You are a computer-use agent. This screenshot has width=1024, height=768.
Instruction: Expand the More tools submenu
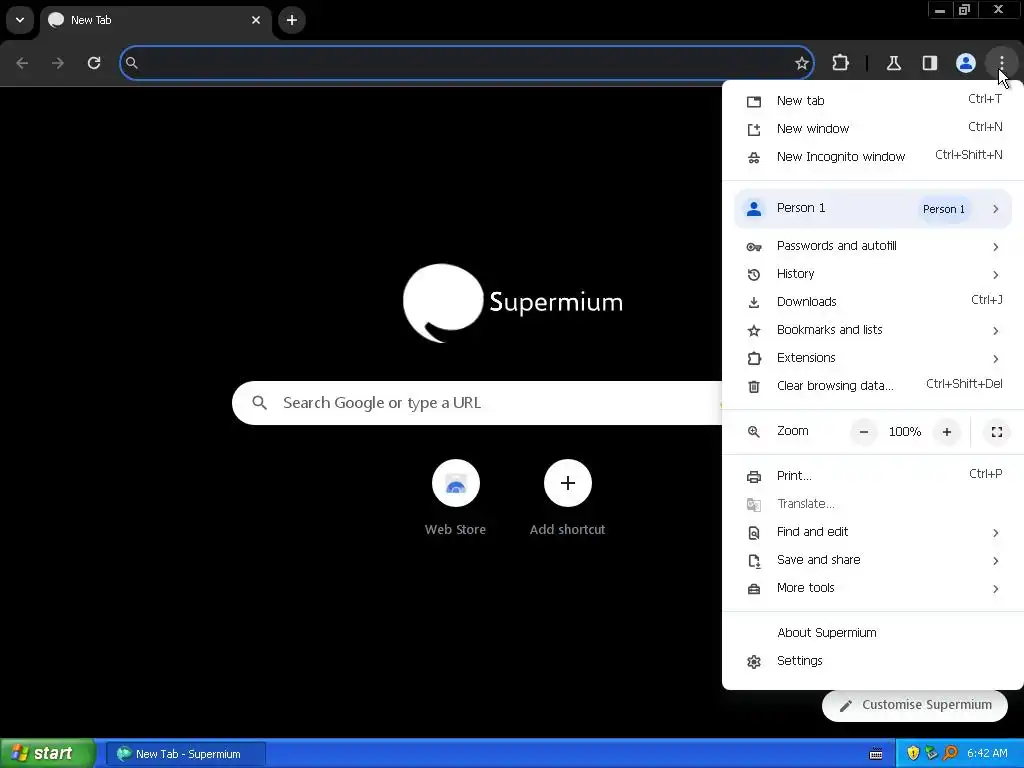pyautogui.click(x=873, y=588)
